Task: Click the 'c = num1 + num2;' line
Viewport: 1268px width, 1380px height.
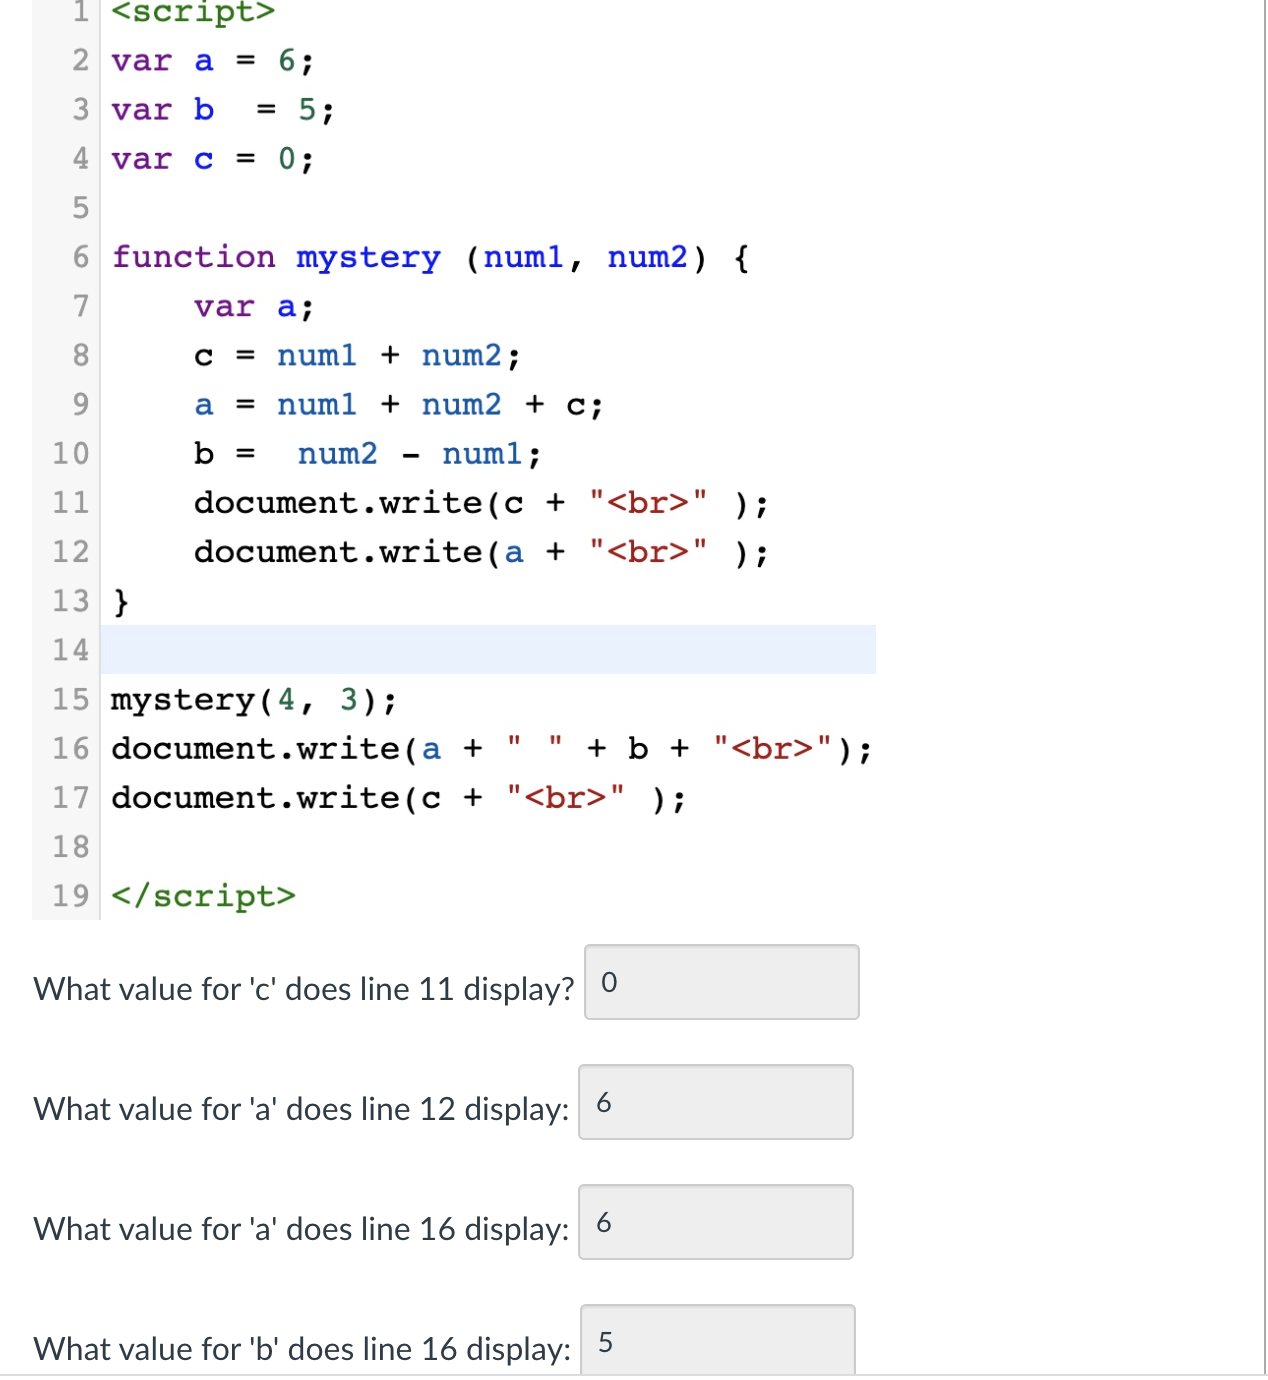Action: click(x=357, y=356)
